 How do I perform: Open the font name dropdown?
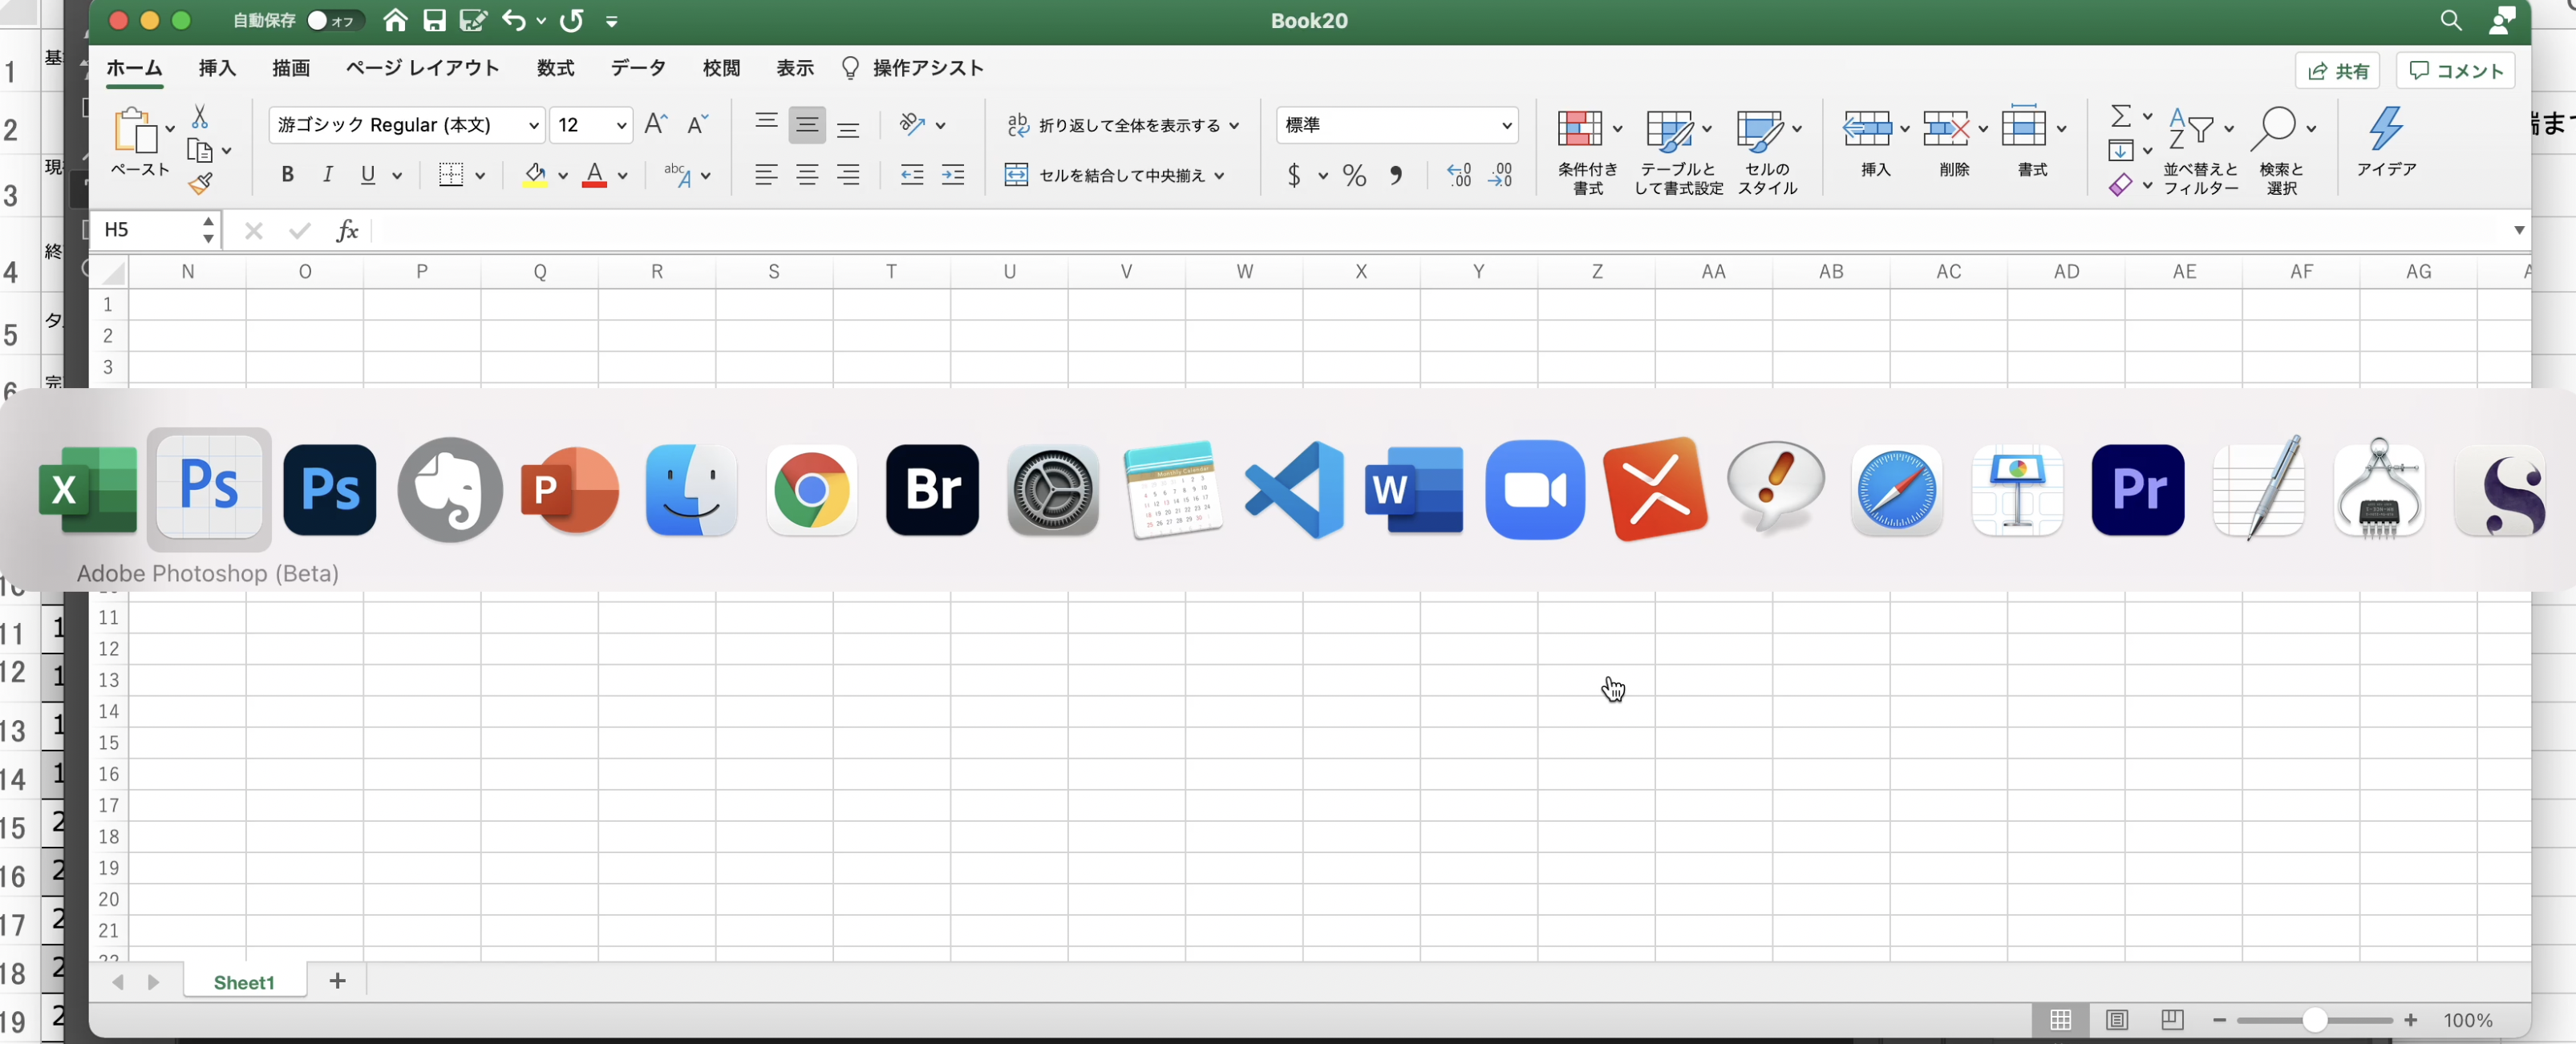(x=534, y=125)
